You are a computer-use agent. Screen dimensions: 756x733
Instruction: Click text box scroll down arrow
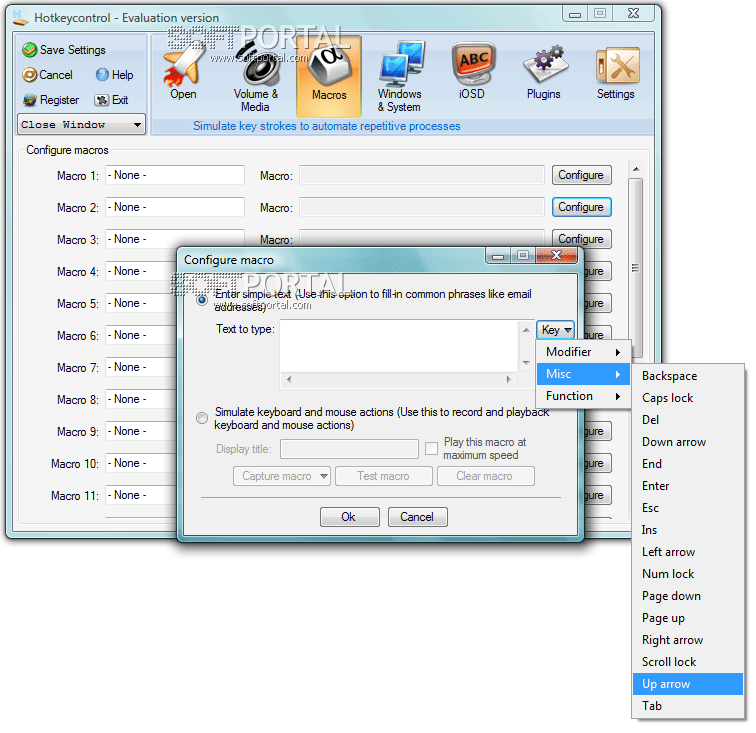pos(526,363)
